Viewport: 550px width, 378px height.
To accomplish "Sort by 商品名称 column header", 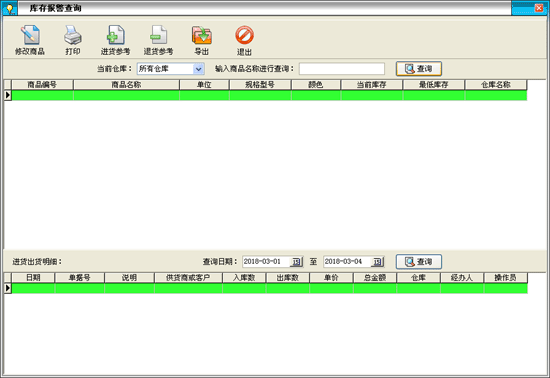I will (x=126, y=85).
